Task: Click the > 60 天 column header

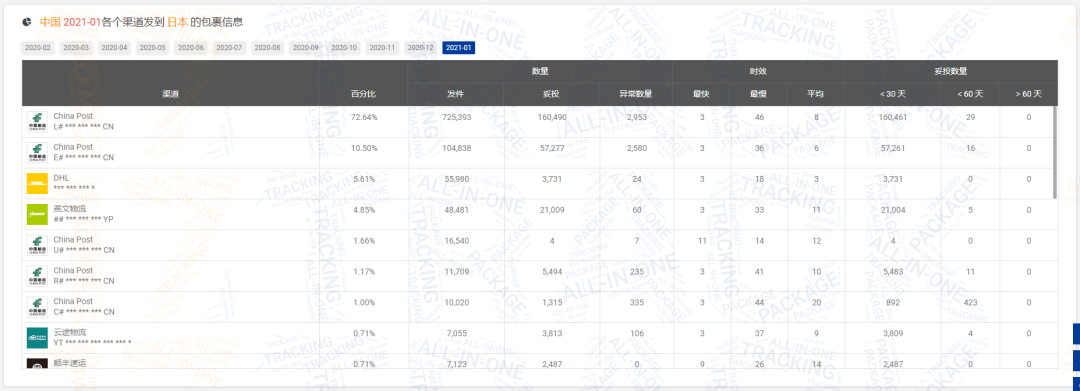Action: (1028, 94)
